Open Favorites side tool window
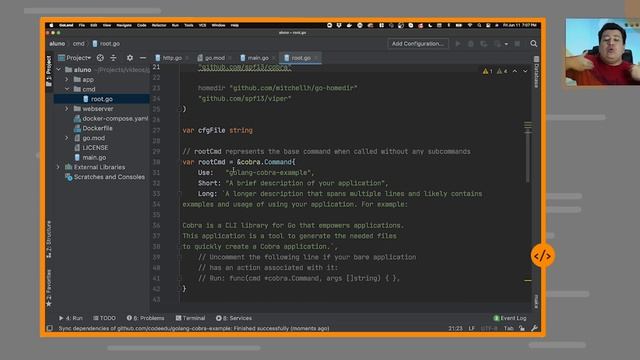Screen dimensions: 640x360 click(49, 288)
